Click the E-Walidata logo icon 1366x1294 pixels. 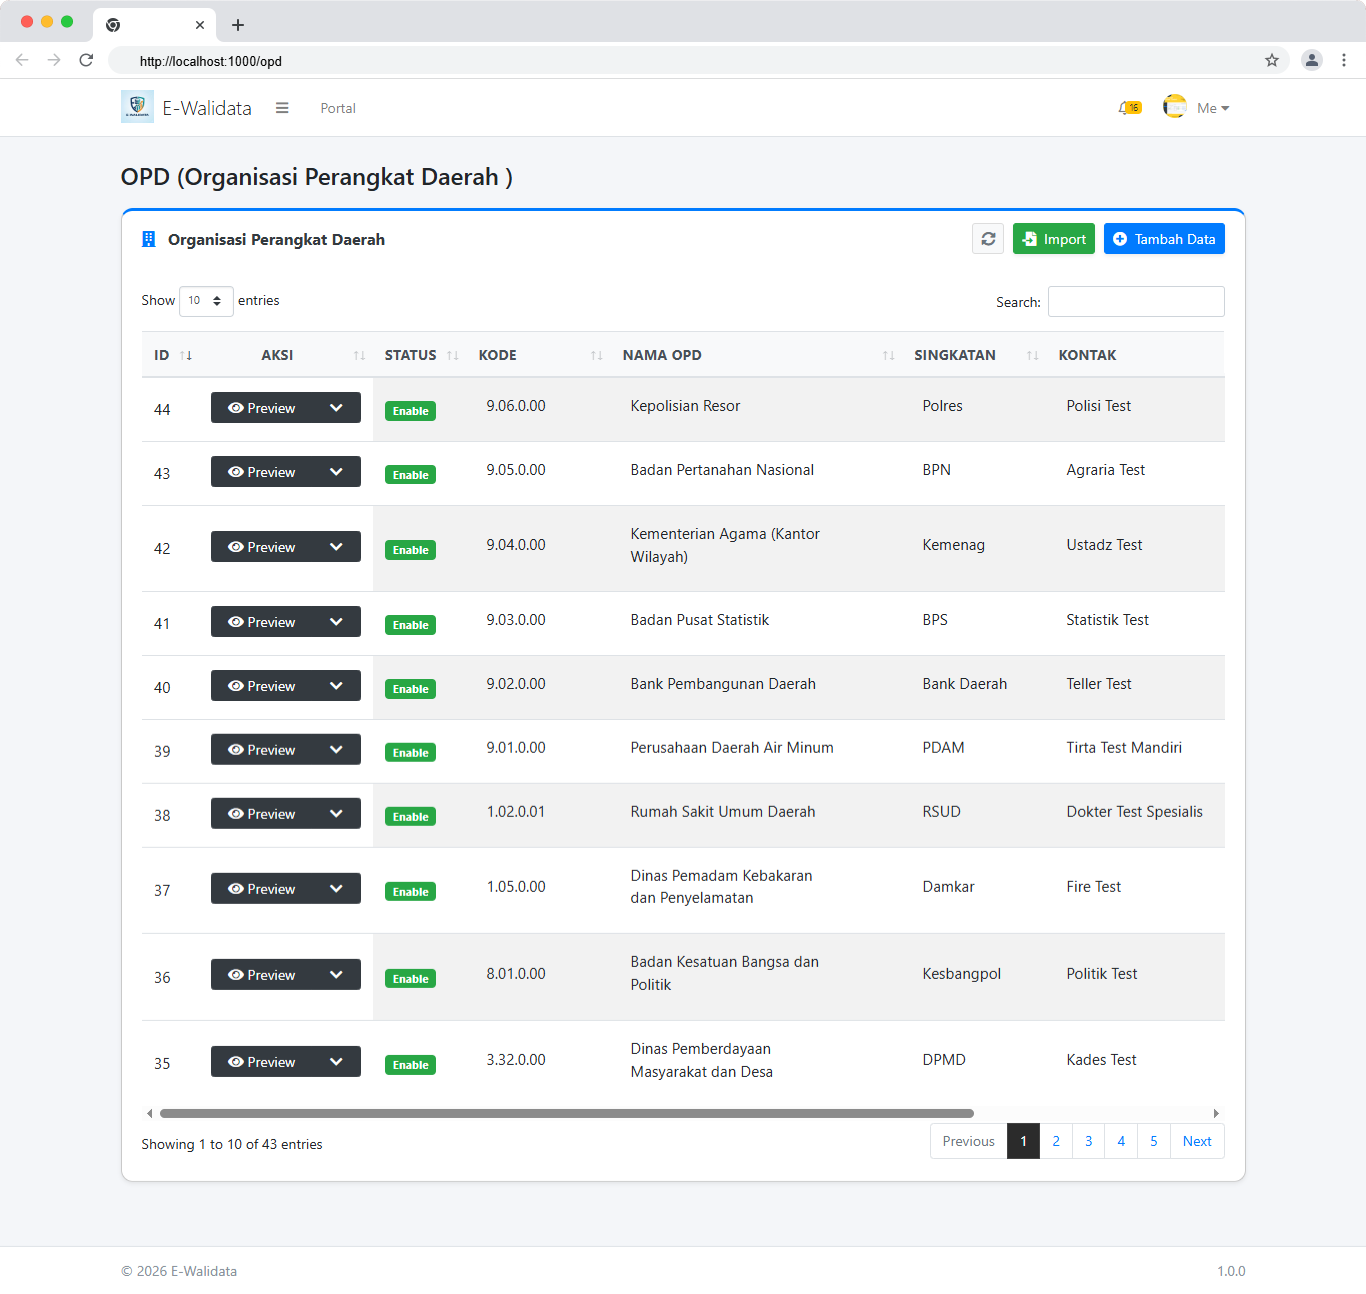coord(137,107)
